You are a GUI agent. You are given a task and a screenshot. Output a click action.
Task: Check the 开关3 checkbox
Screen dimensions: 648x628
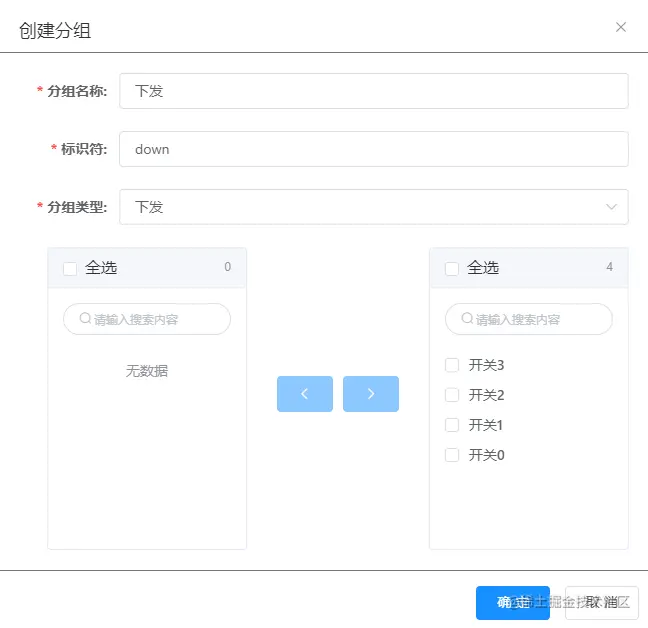(x=452, y=365)
